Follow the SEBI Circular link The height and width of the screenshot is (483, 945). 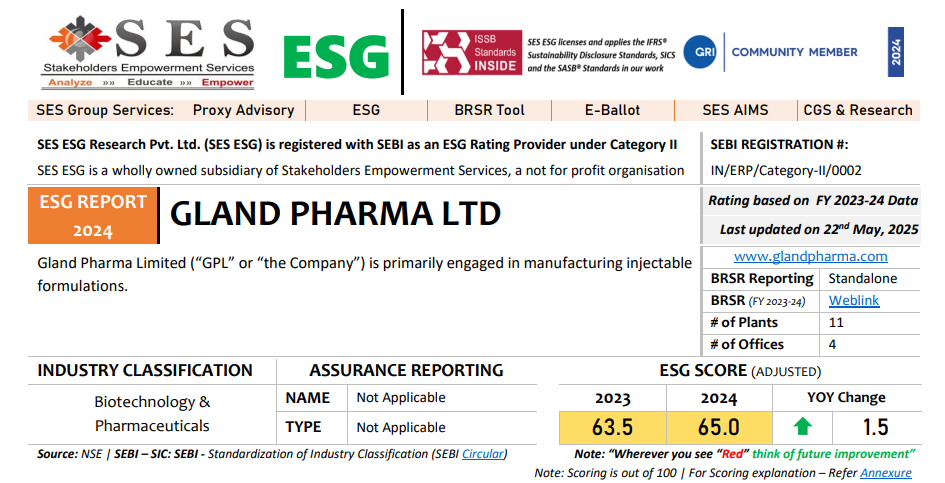(483, 454)
